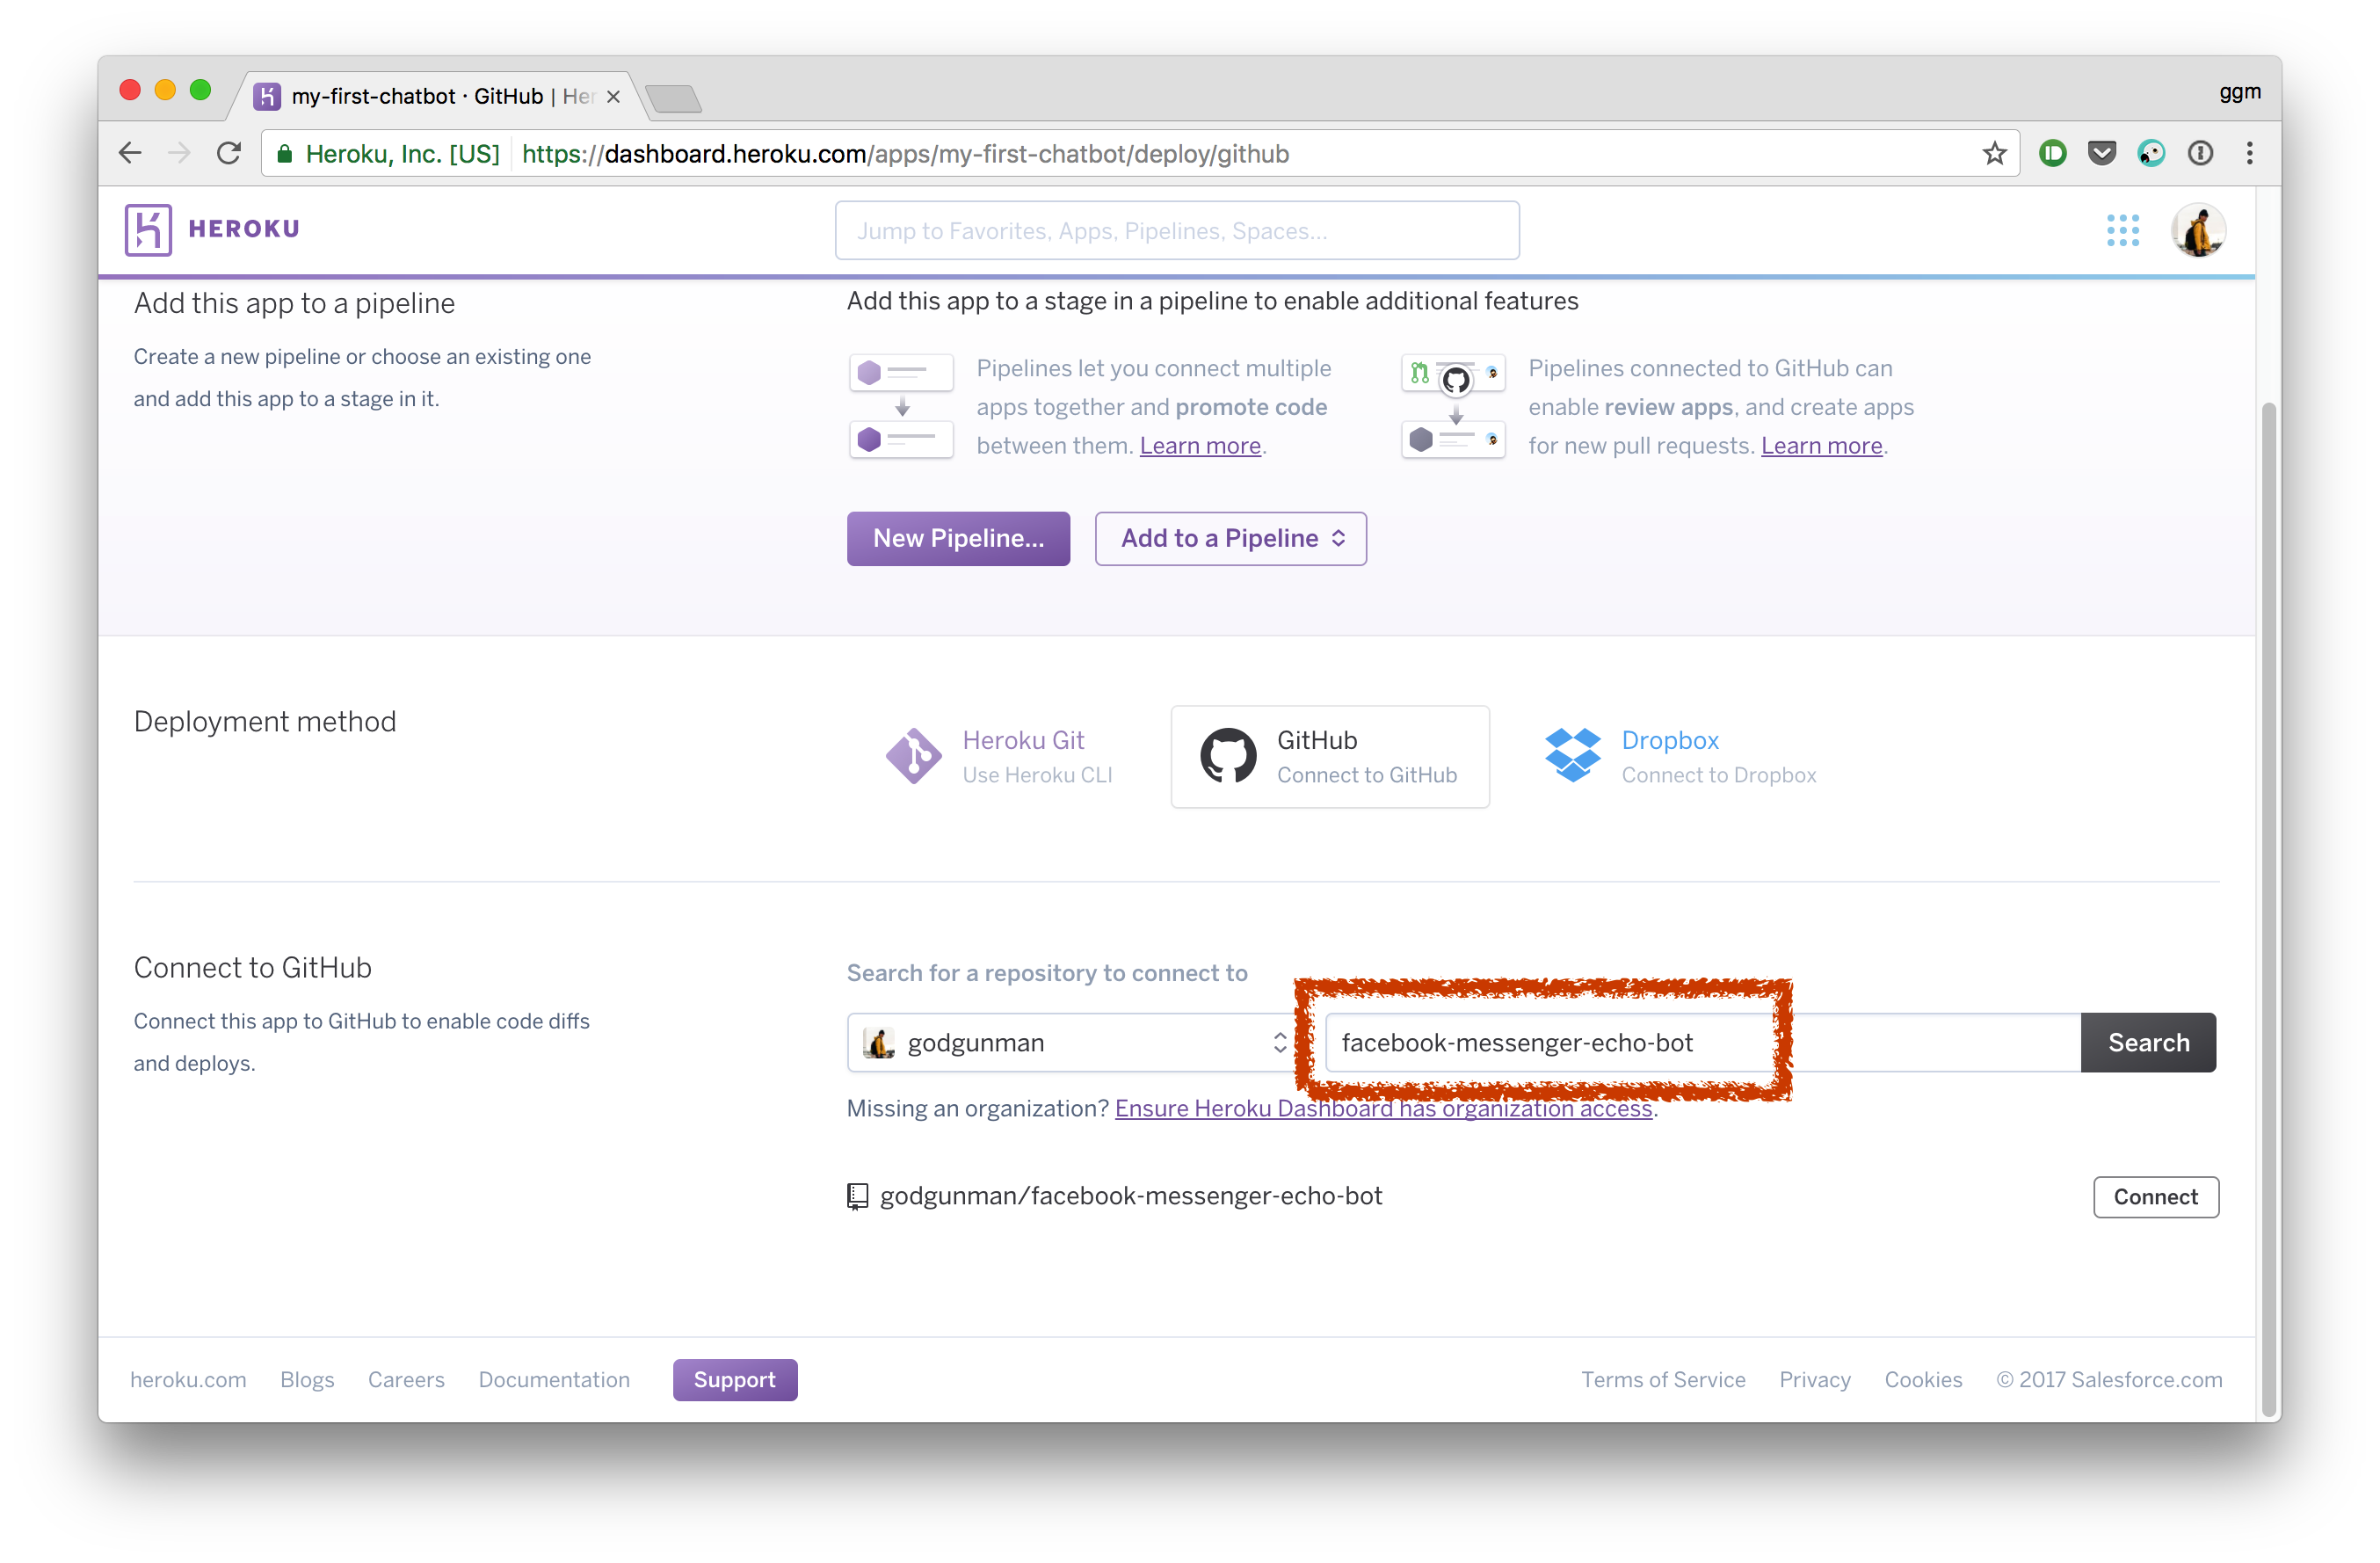The width and height of the screenshot is (2380, 1563).
Task: Click the HEROKU wordmark text
Action: 244,229
